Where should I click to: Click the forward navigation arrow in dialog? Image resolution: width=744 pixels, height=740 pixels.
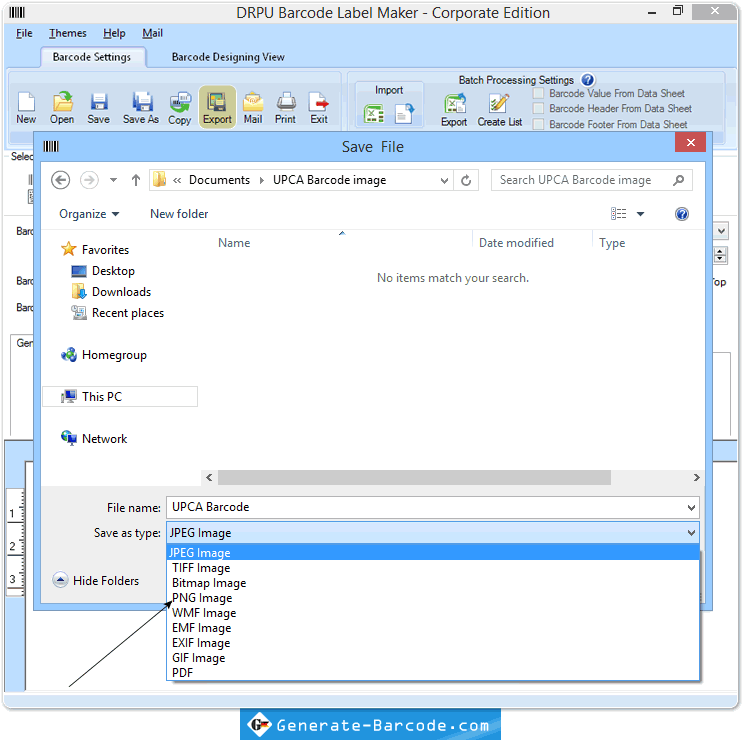[x=89, y=180]
